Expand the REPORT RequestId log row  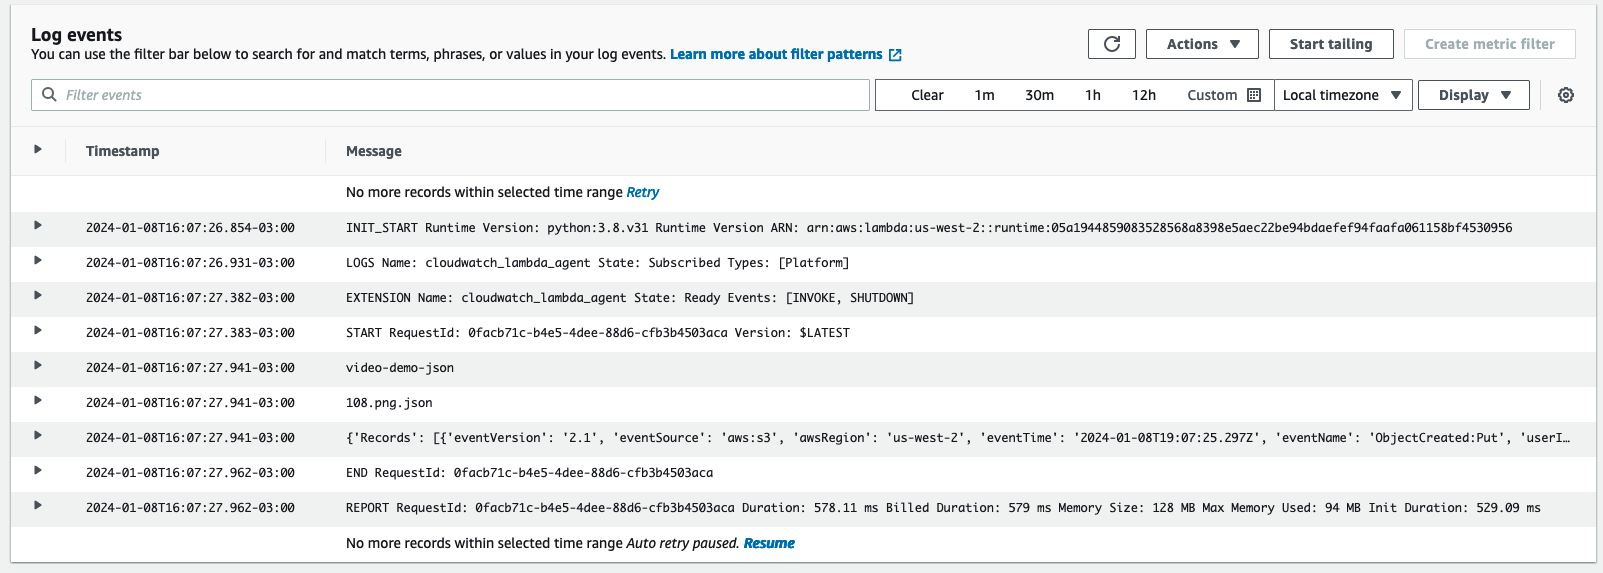(38, 506)
